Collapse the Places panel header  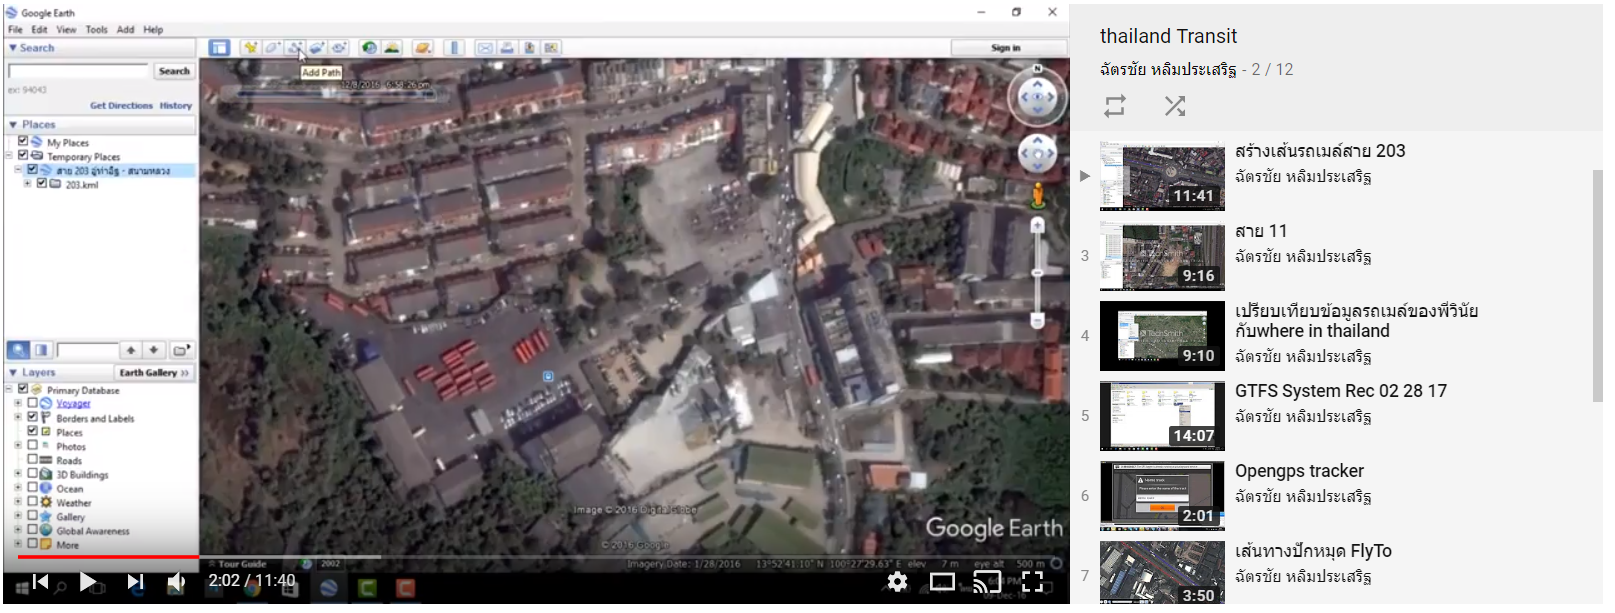100,124
